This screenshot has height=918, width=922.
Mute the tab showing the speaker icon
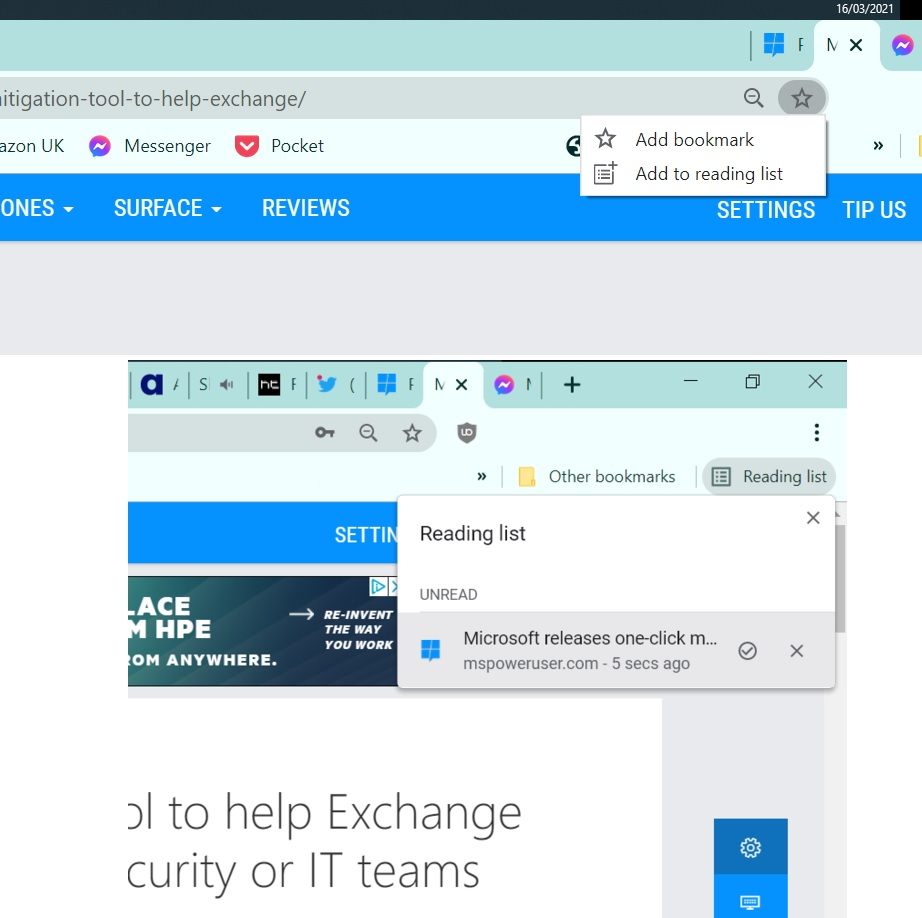[x=226, y=385]
